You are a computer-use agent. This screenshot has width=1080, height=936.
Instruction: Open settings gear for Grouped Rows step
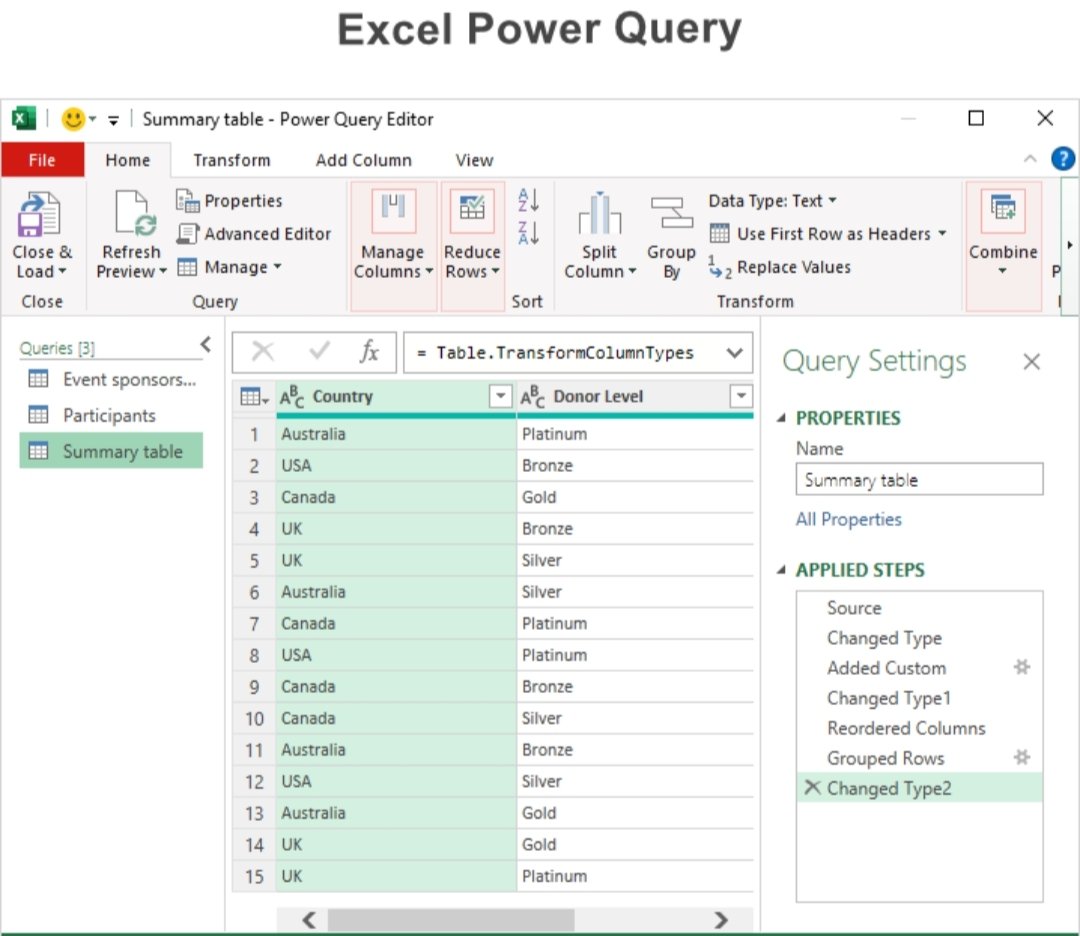1021,758
